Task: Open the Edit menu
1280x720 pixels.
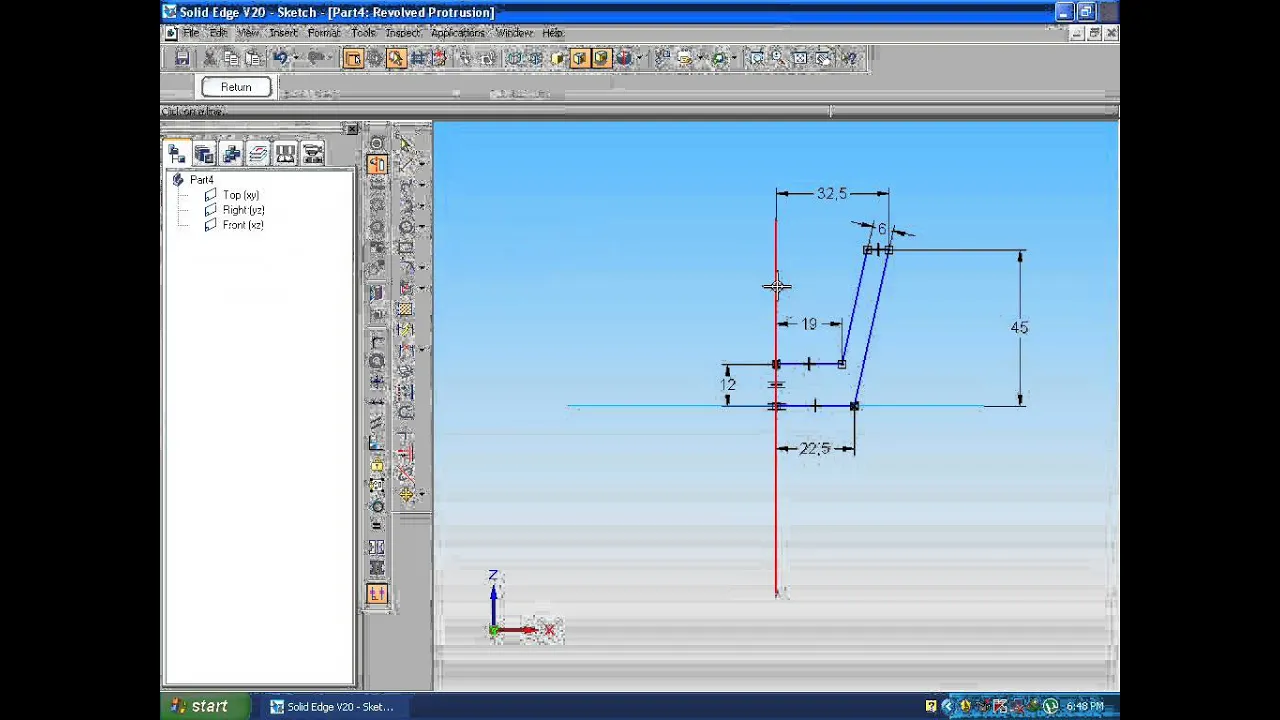Action: click(218, 33)
